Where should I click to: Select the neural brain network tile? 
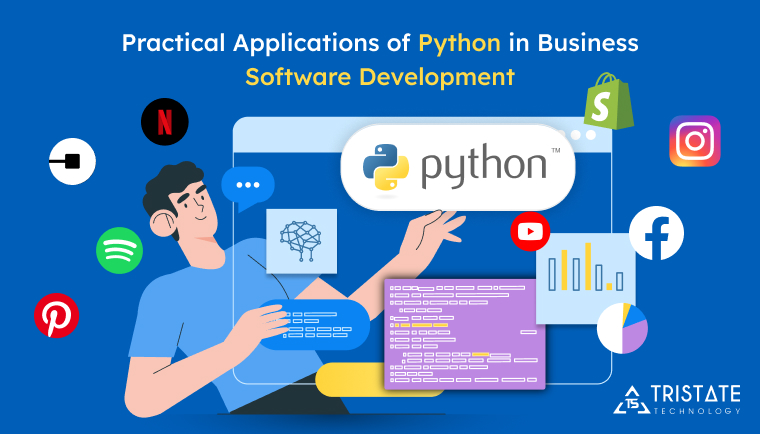pos(301,241)
